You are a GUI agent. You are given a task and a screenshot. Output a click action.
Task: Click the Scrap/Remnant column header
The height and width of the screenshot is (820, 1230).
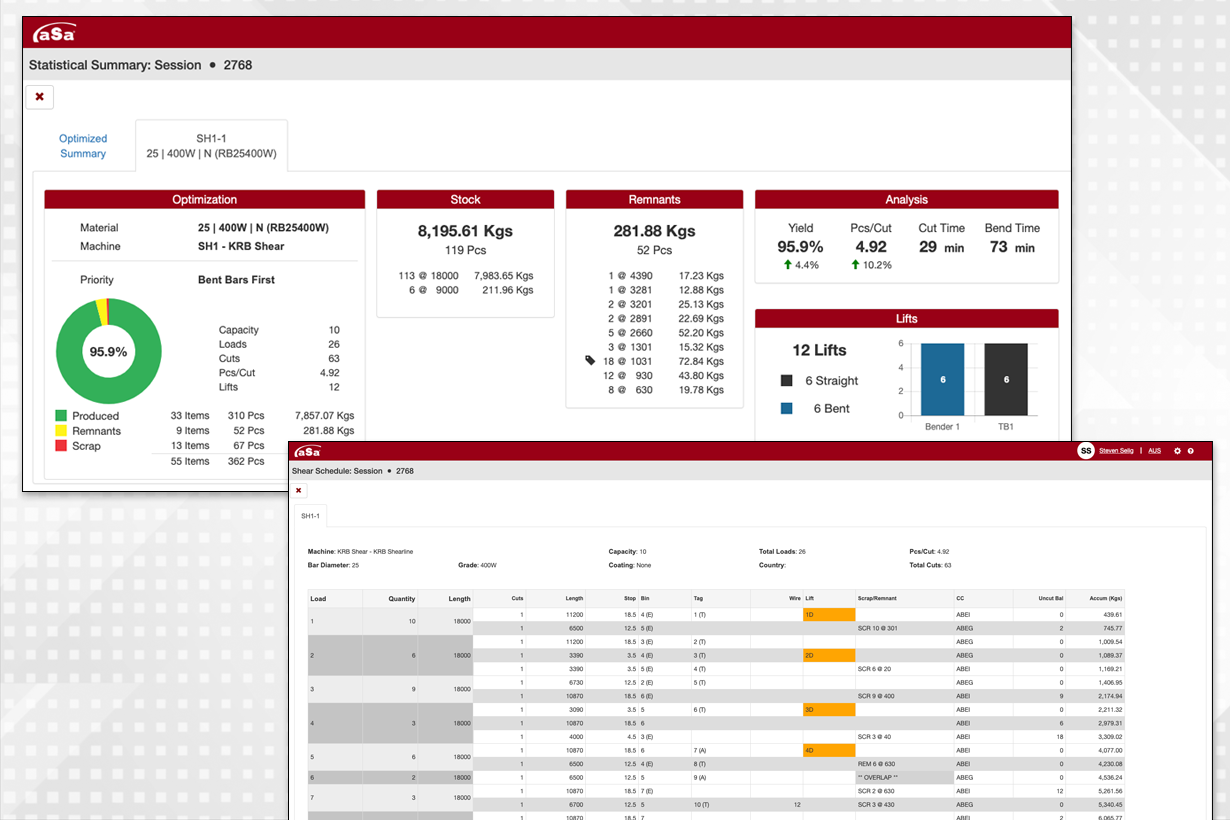click(x=904, y=598)
